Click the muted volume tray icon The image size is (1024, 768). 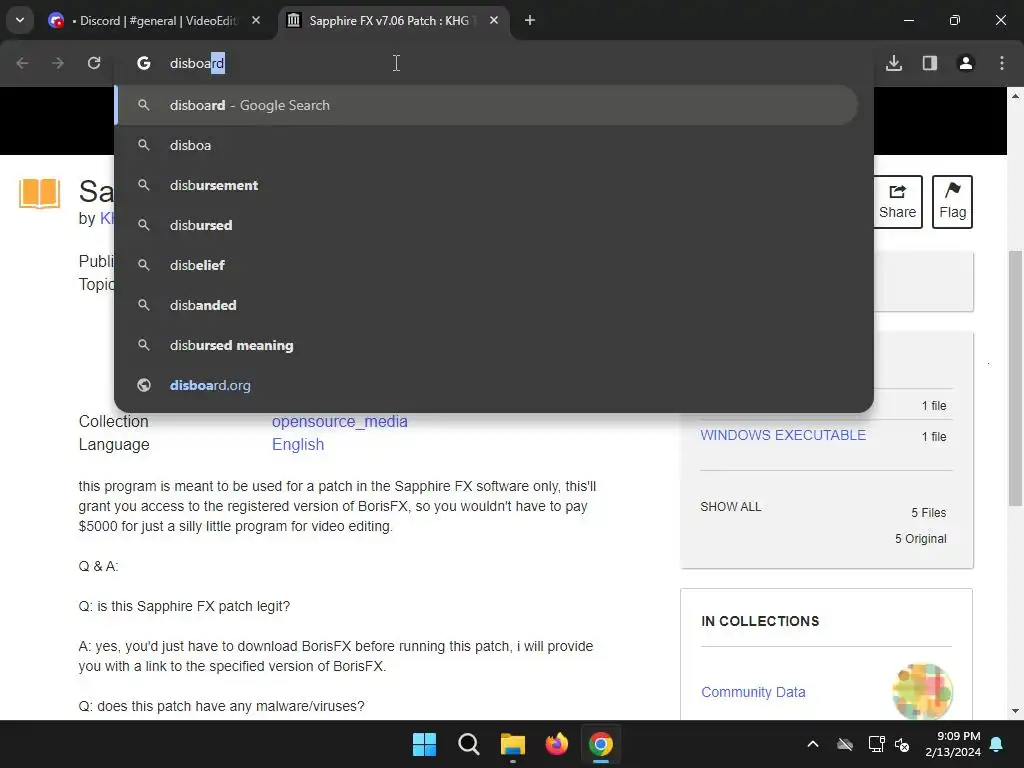[x=903, y=744]
